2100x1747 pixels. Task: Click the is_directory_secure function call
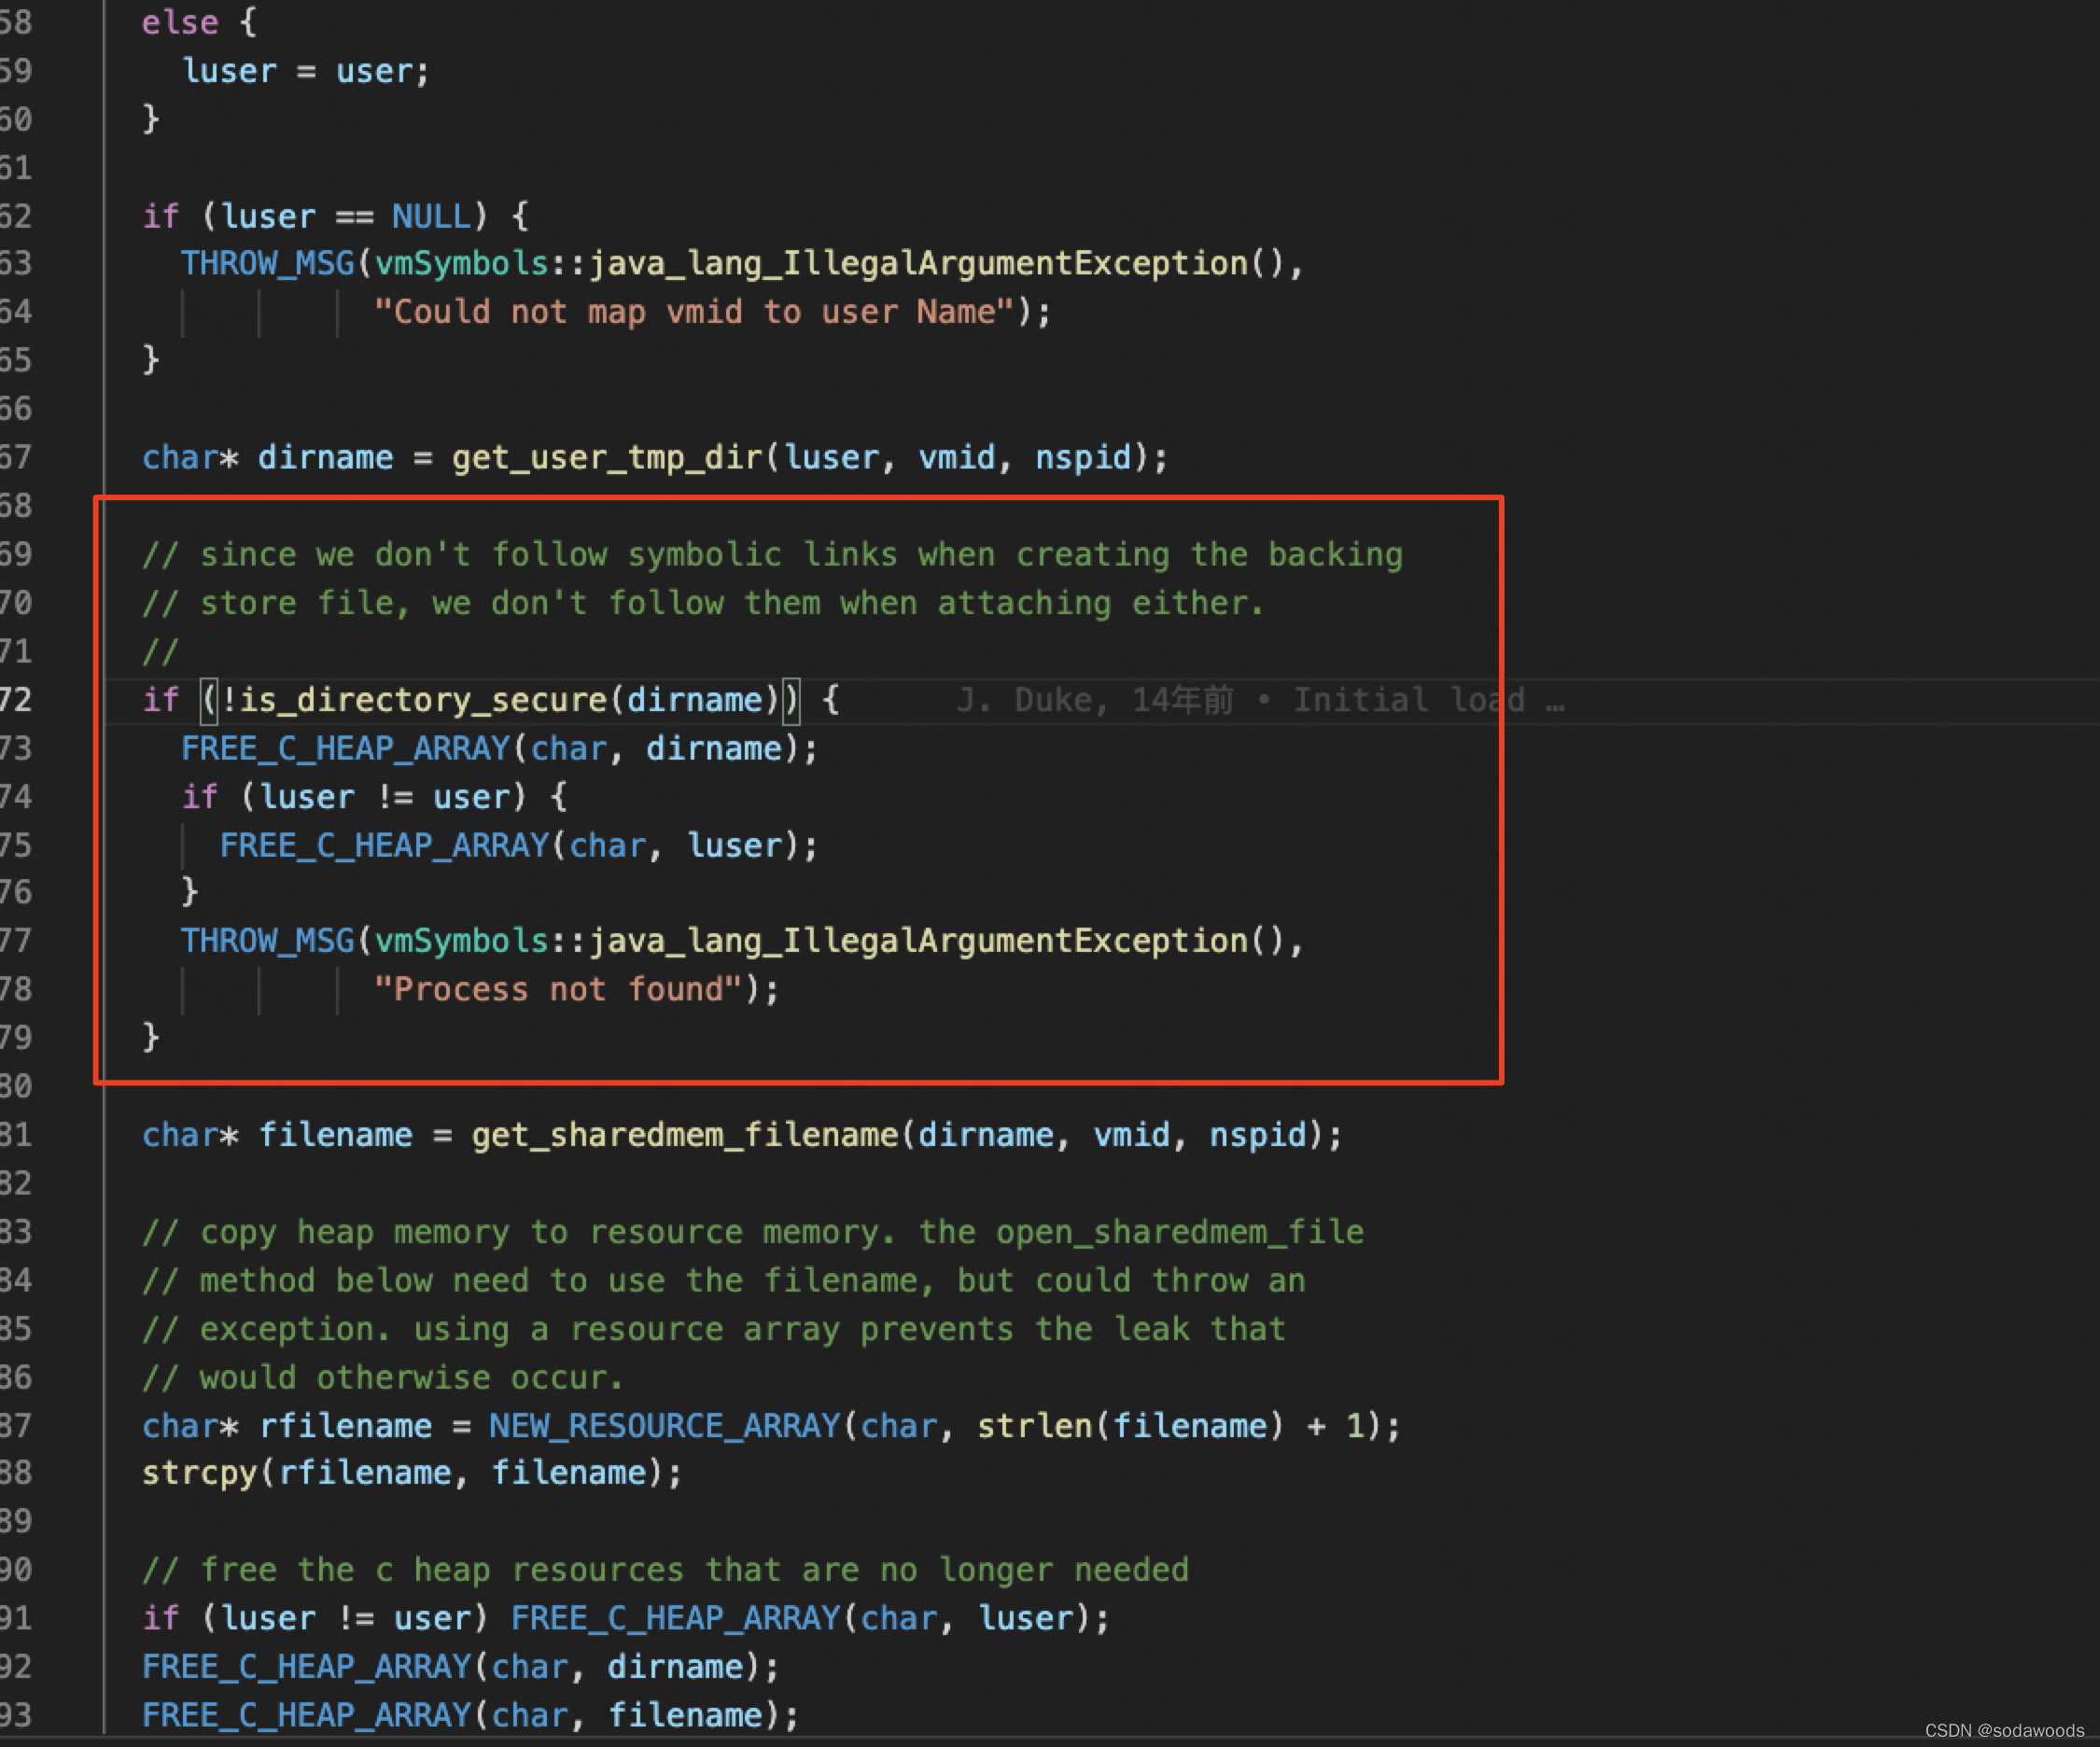(423, 700)
